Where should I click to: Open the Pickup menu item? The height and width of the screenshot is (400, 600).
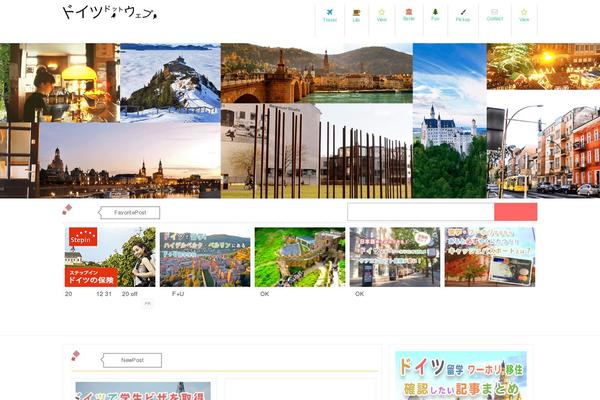coord(463,16)
